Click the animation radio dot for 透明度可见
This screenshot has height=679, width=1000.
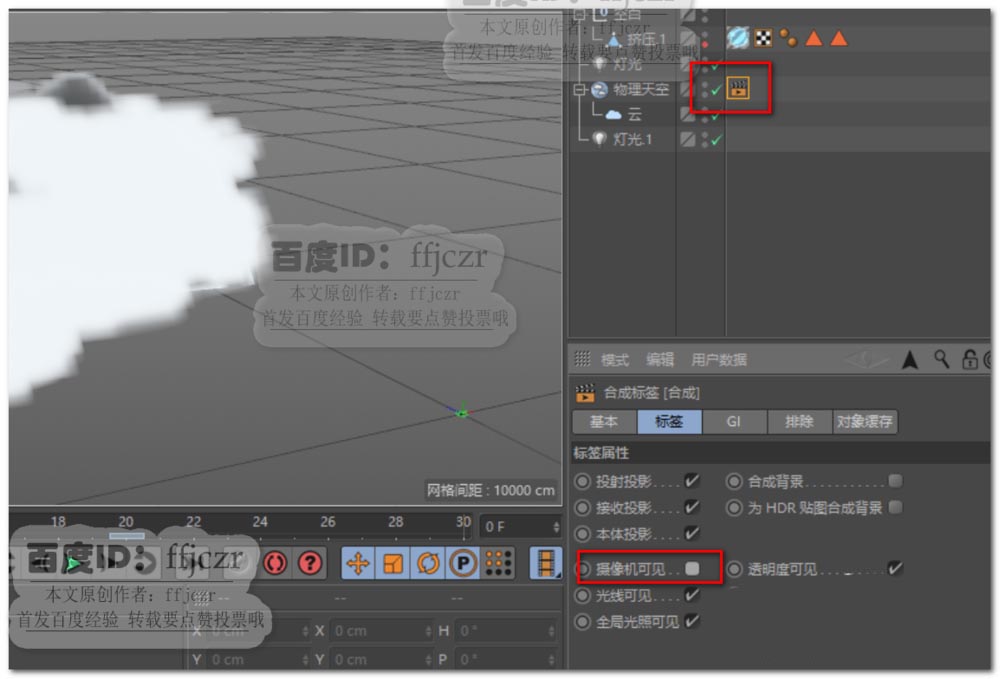734,569
